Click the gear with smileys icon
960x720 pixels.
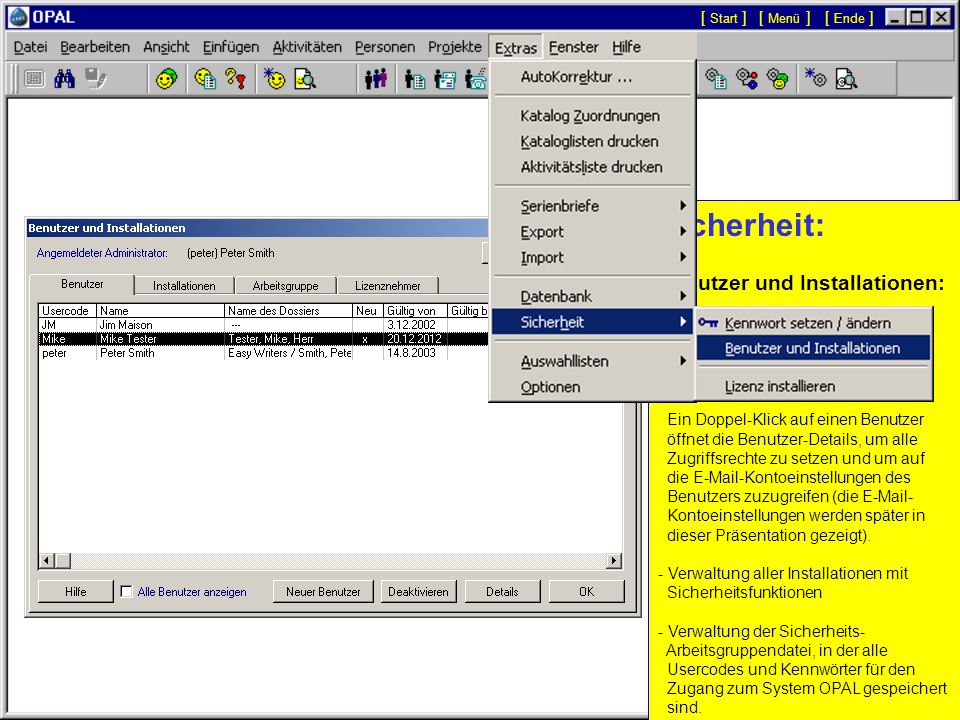[778, 78]
